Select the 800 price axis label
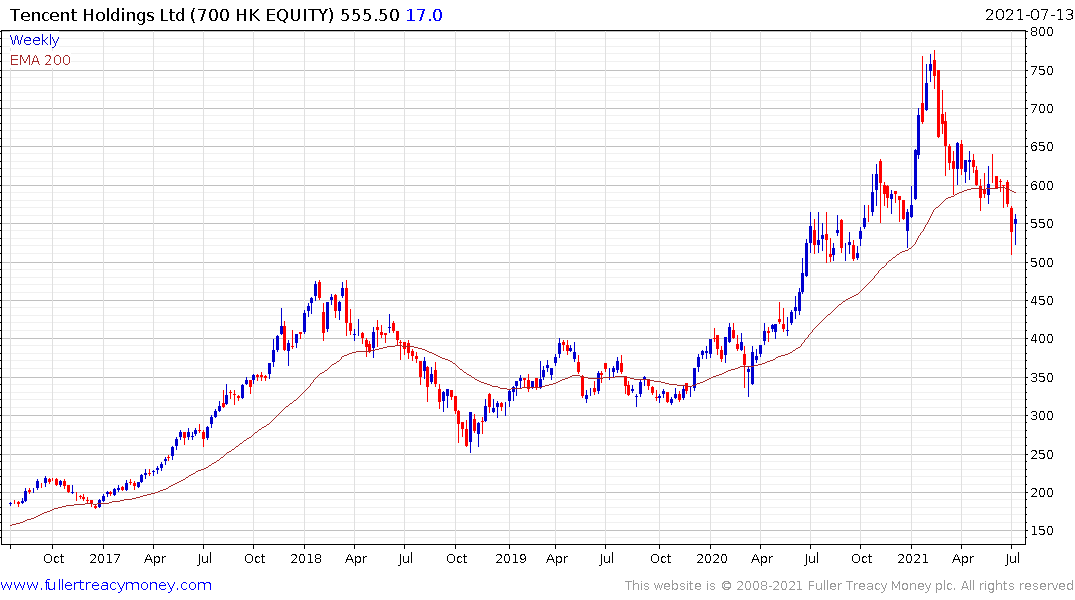Screen dimensions: 1075x600 point(1042,32)
